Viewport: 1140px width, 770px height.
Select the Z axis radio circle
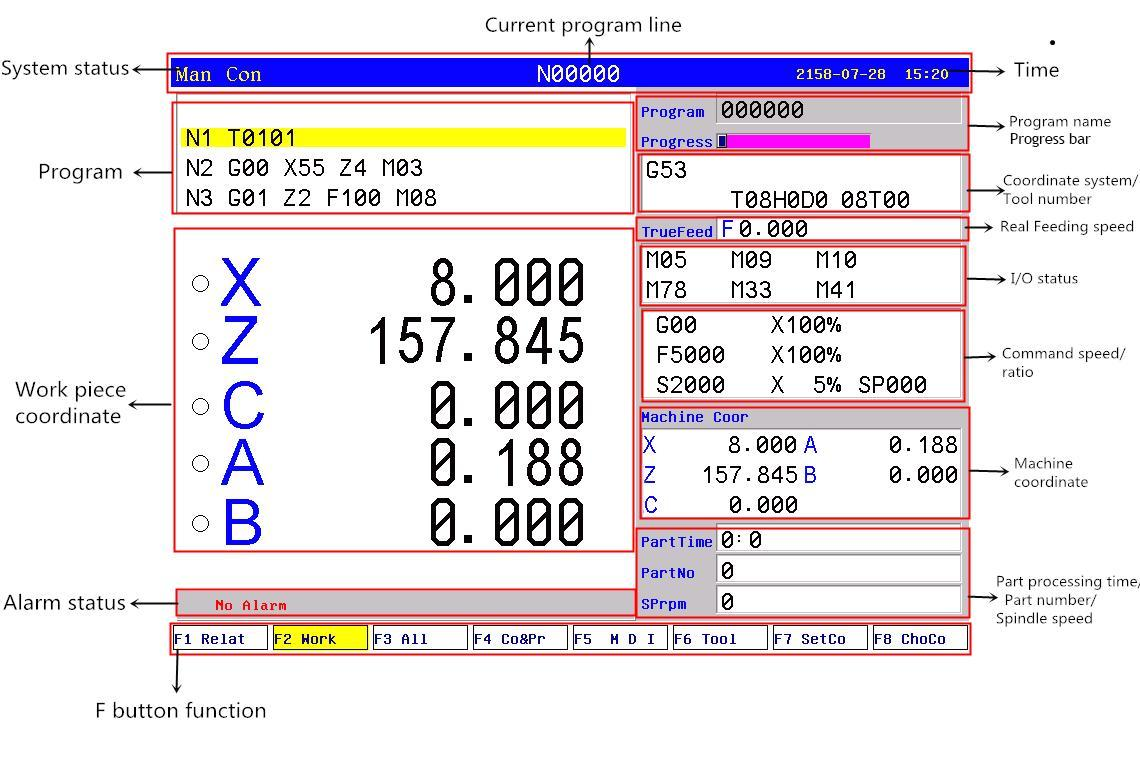pyautogui.click(x=201, y=342)
